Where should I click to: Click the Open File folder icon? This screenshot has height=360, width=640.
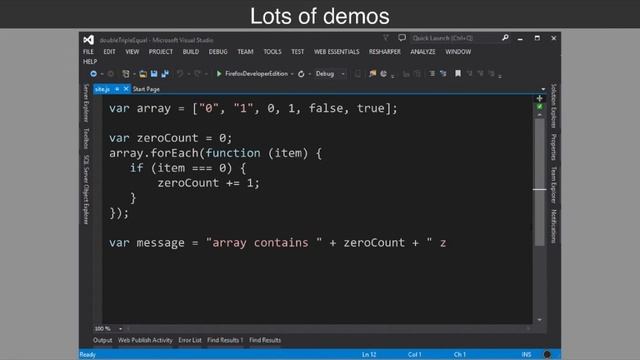(143, 74)
